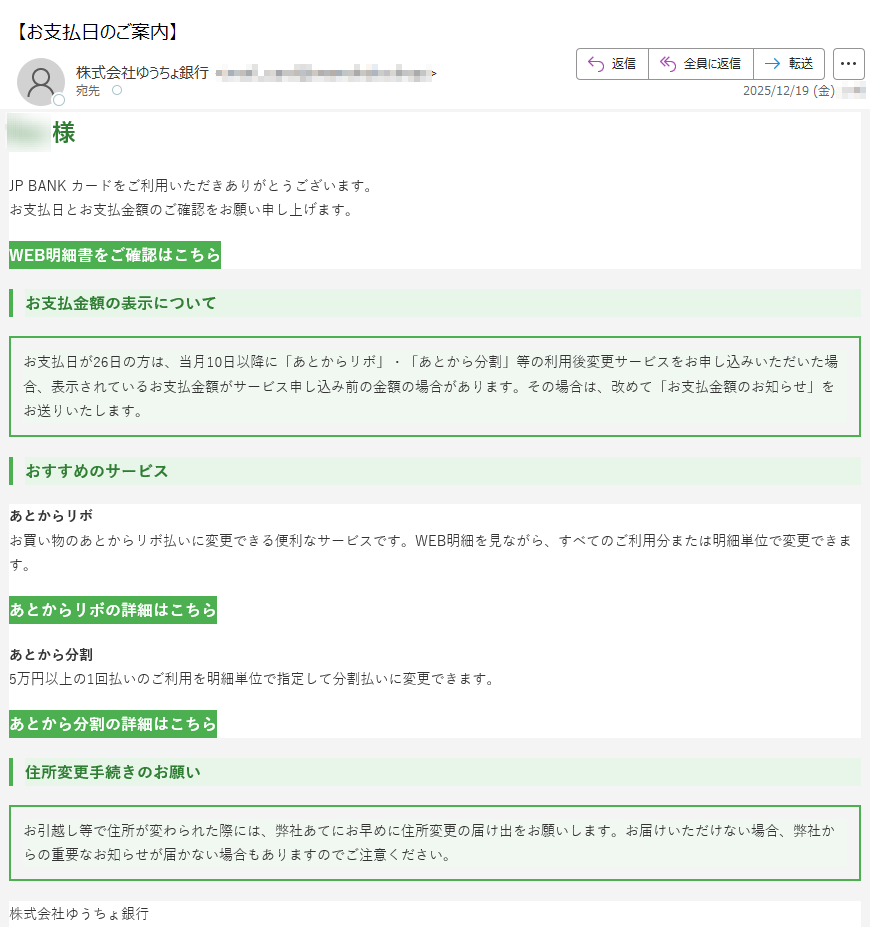870x927 pixels.
Task: Click the JP BANK カード greeting paragraph
Action: (x=190, y=186)
